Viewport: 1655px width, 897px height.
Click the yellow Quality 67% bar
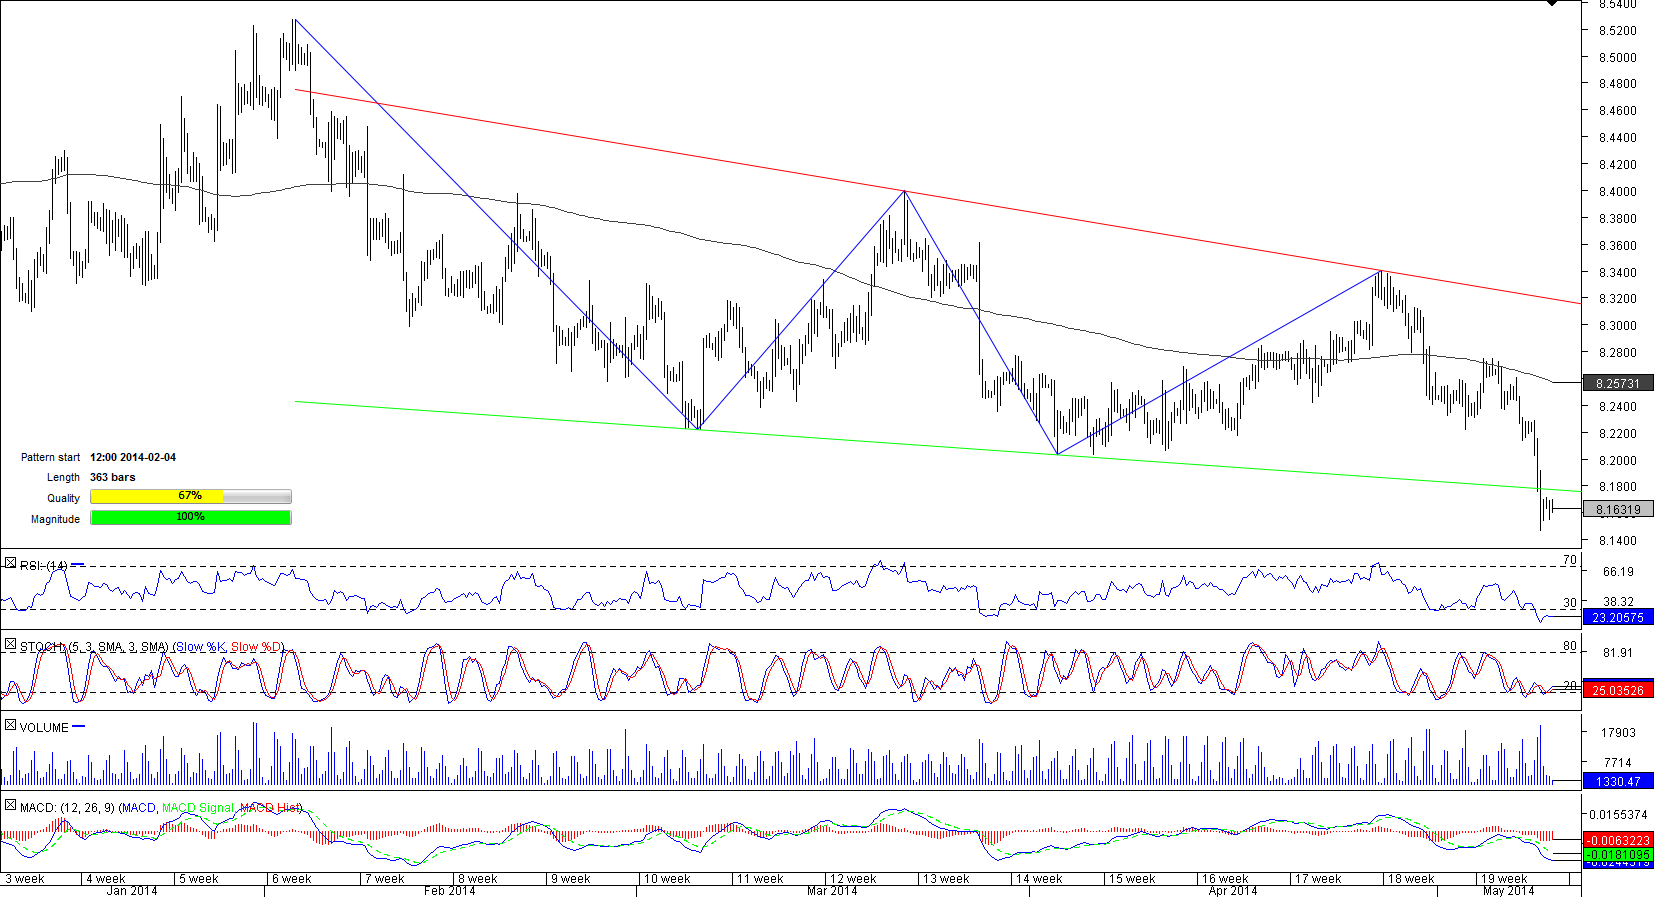click(x=190, y=497)
